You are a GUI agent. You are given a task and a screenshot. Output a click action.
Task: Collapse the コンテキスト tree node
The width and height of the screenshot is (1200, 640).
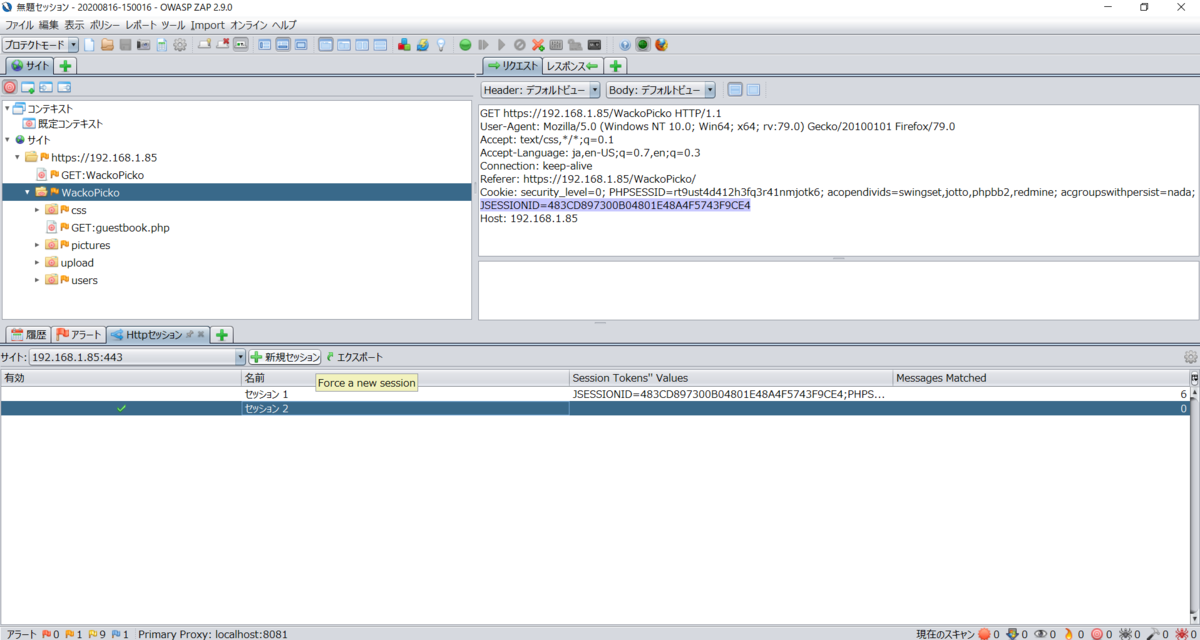[x=7, y=108]
